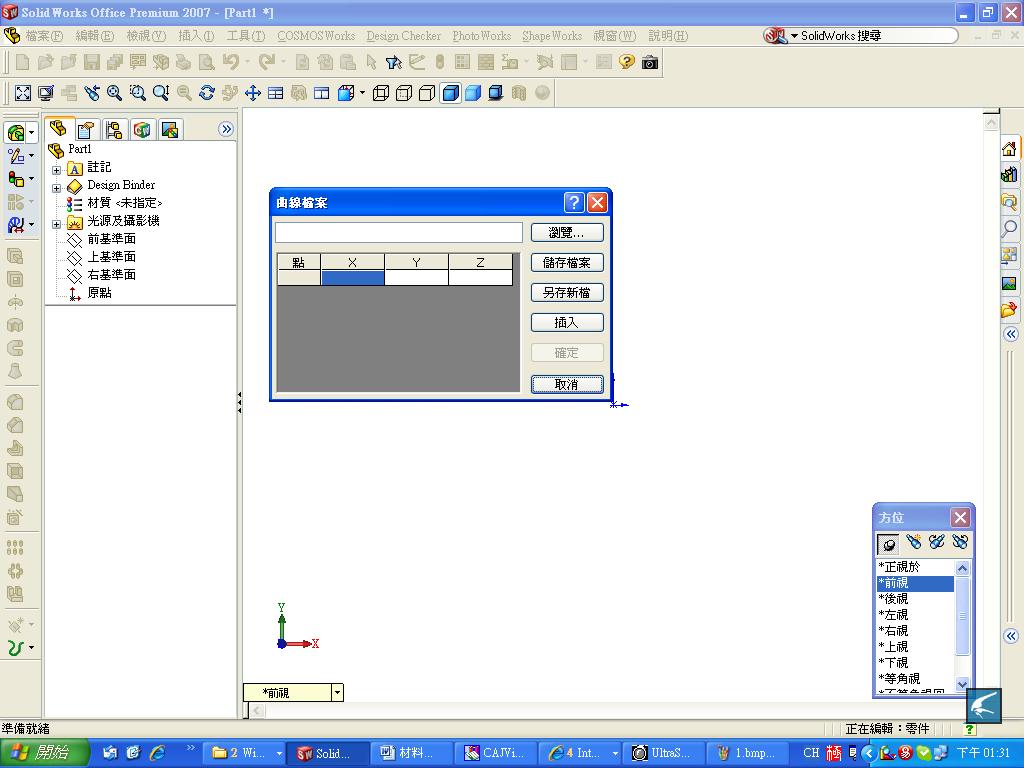The image size is (1024, 768).
Task: Open the FeatureManager design tree tab
Action: pyautogui.click(x=58, y=129)
